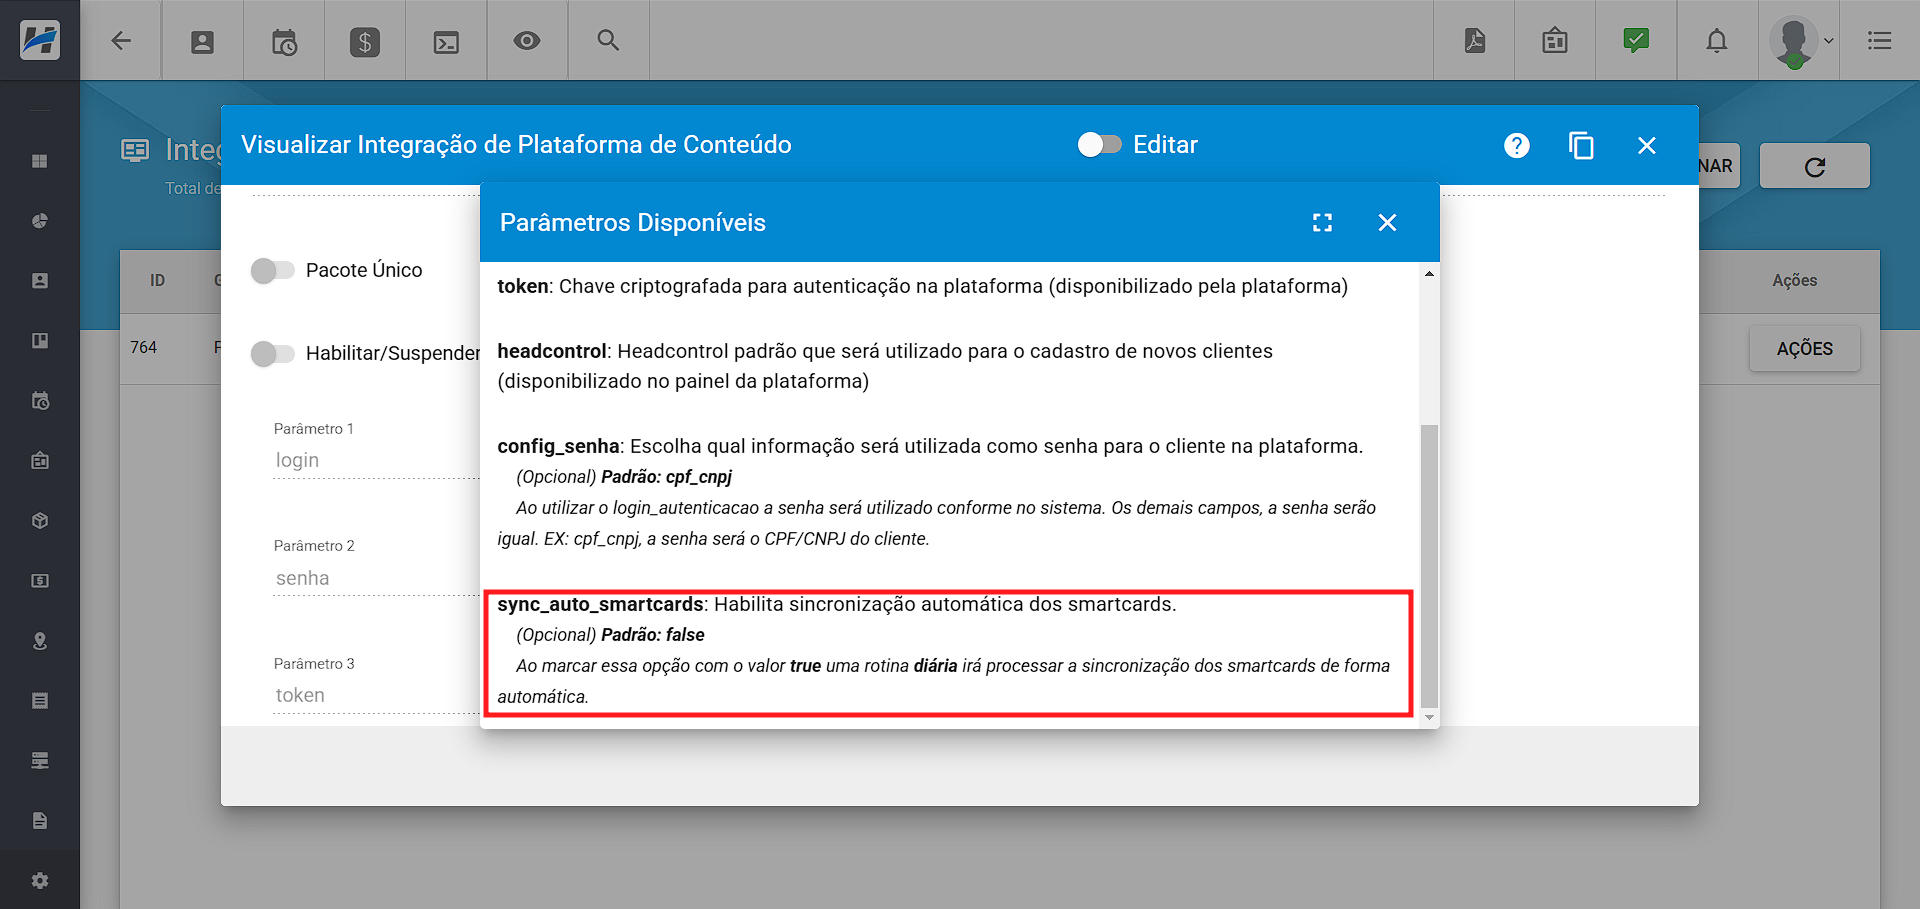Click the help question mark icon
Viewport: 1920px width, 909px height.
1517,145
